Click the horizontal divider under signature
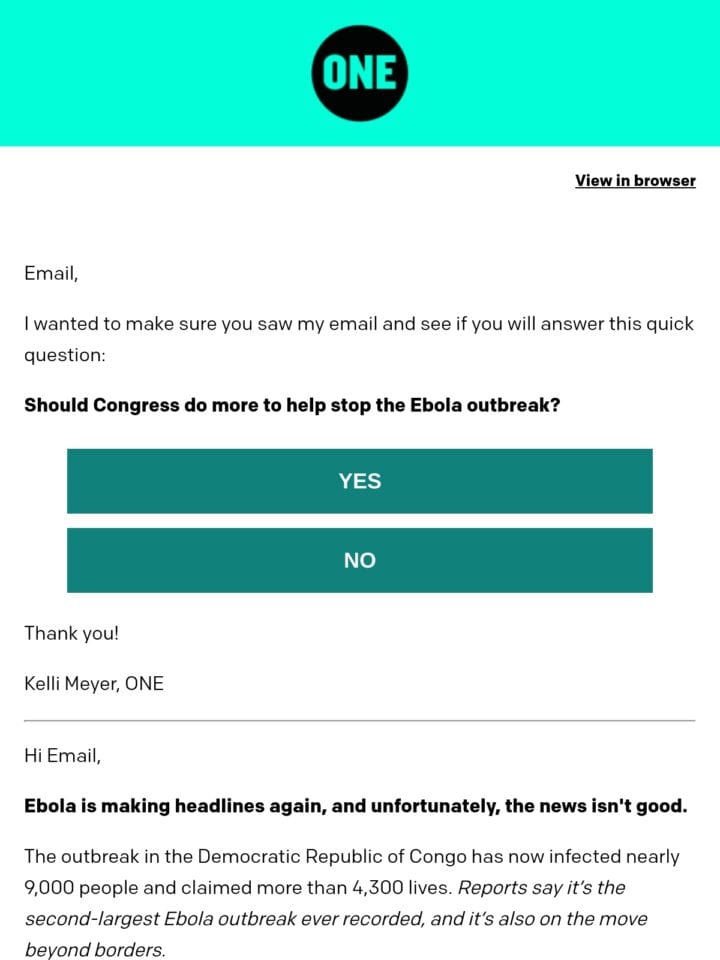720x960 pixels. 359,721
